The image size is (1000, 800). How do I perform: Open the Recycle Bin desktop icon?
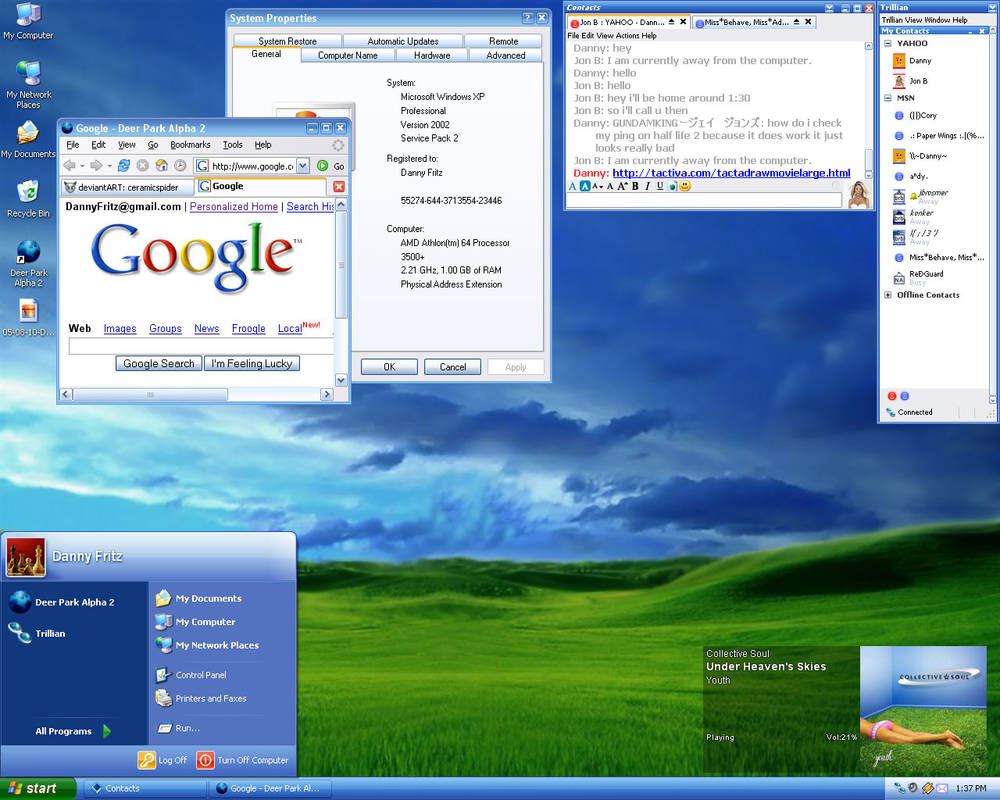click(x=28, y=199)
